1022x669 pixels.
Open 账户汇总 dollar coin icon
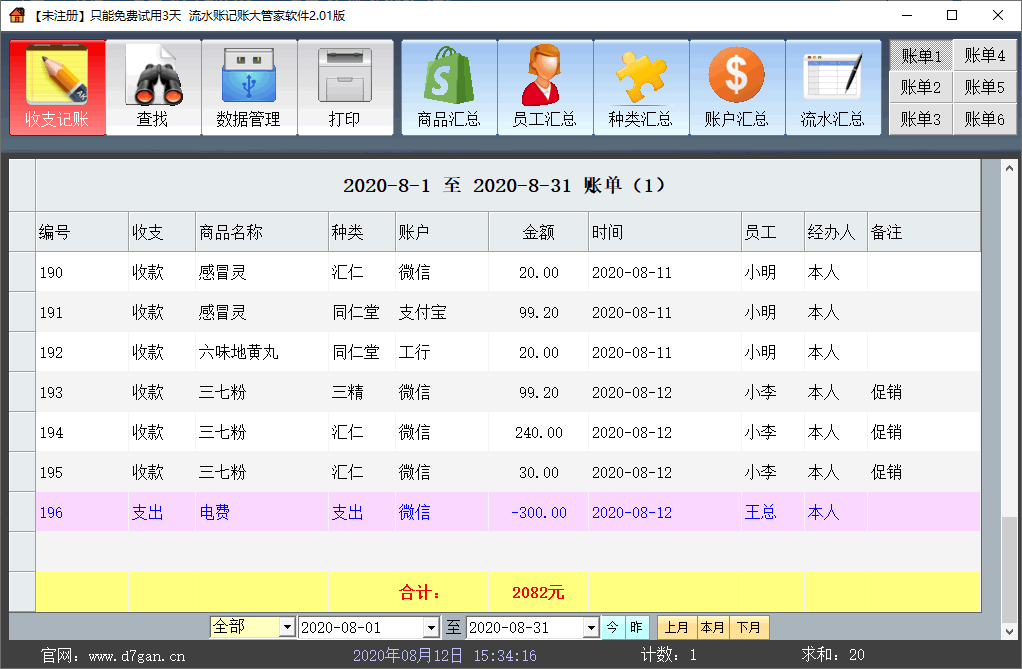pyautogui.click(x=737, y=87)
